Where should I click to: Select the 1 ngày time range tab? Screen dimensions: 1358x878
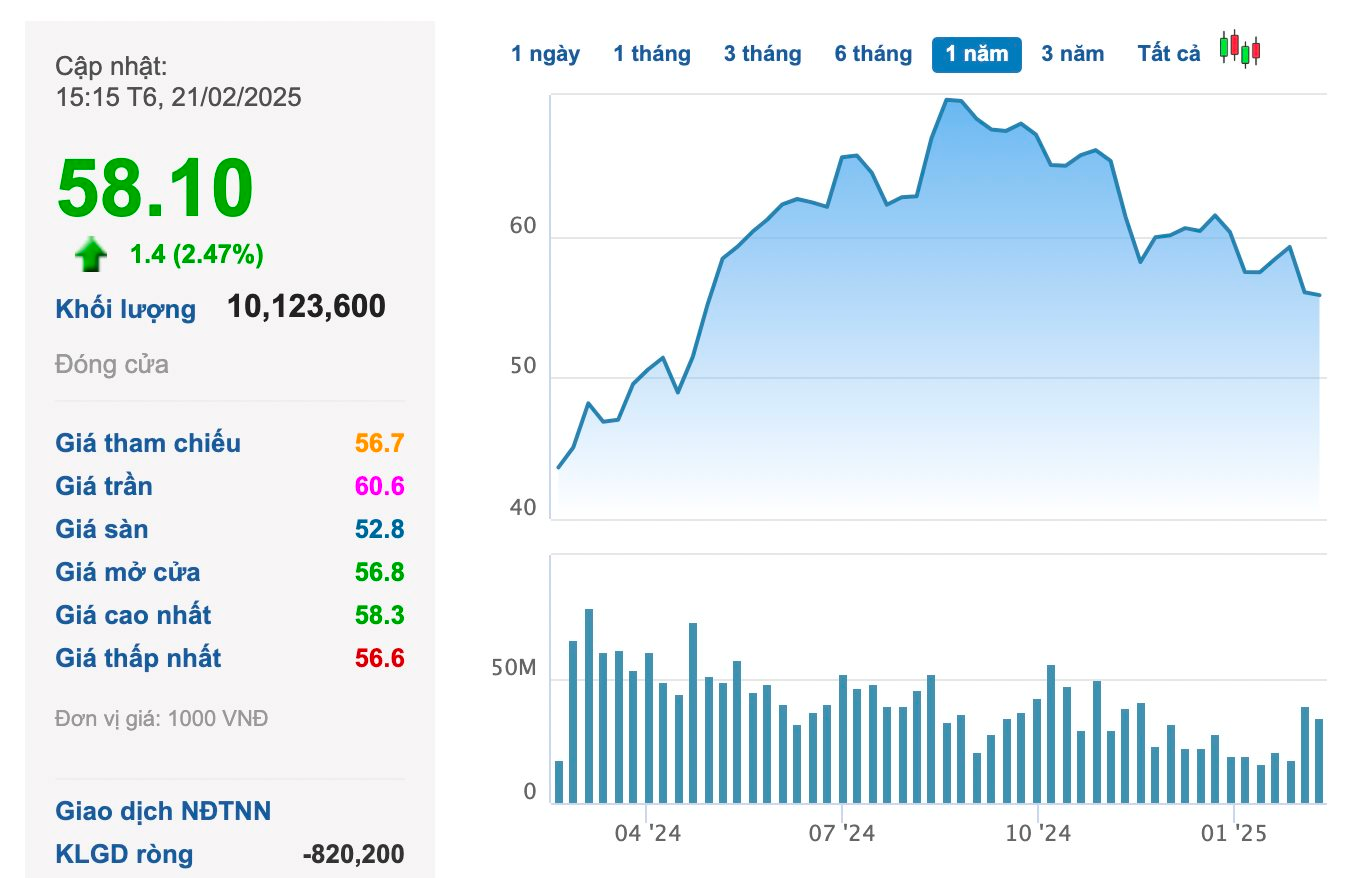545,54
